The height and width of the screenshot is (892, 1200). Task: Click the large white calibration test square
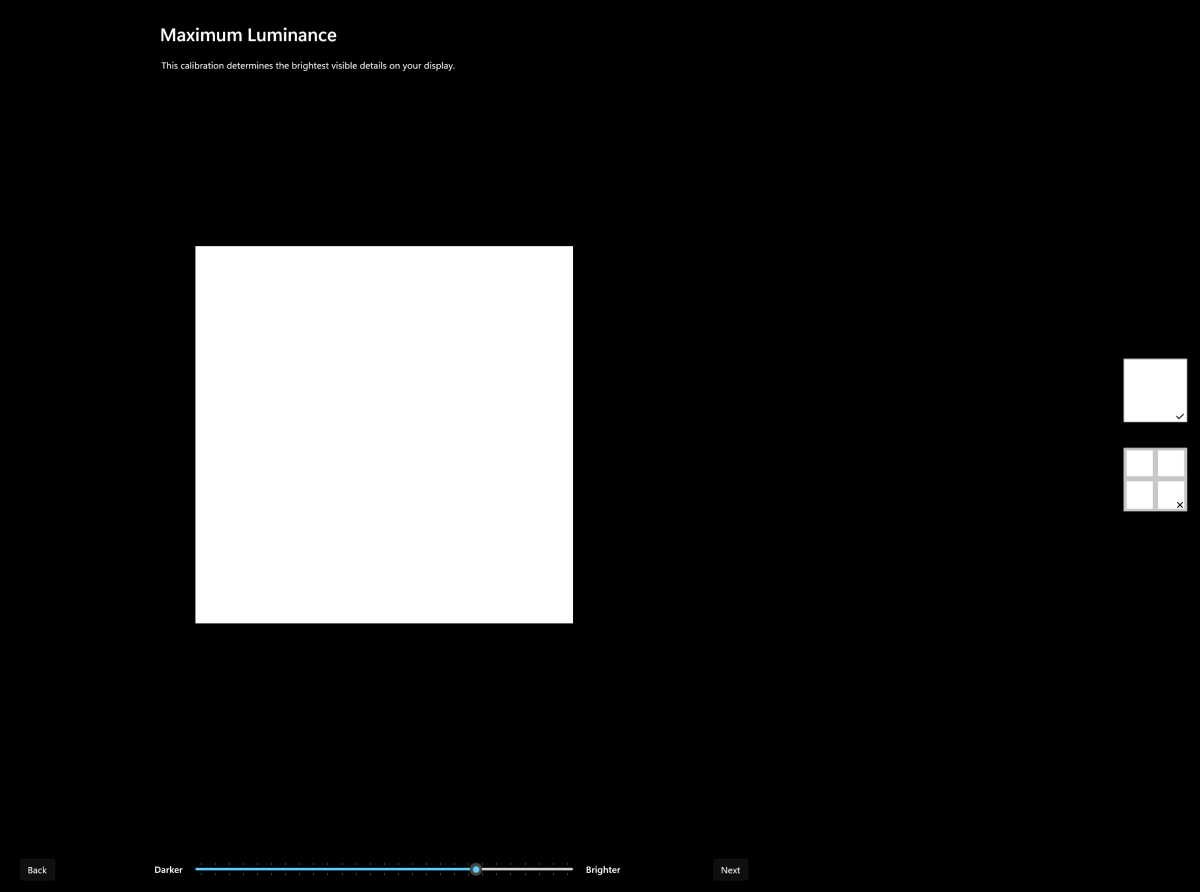point(384,434)
